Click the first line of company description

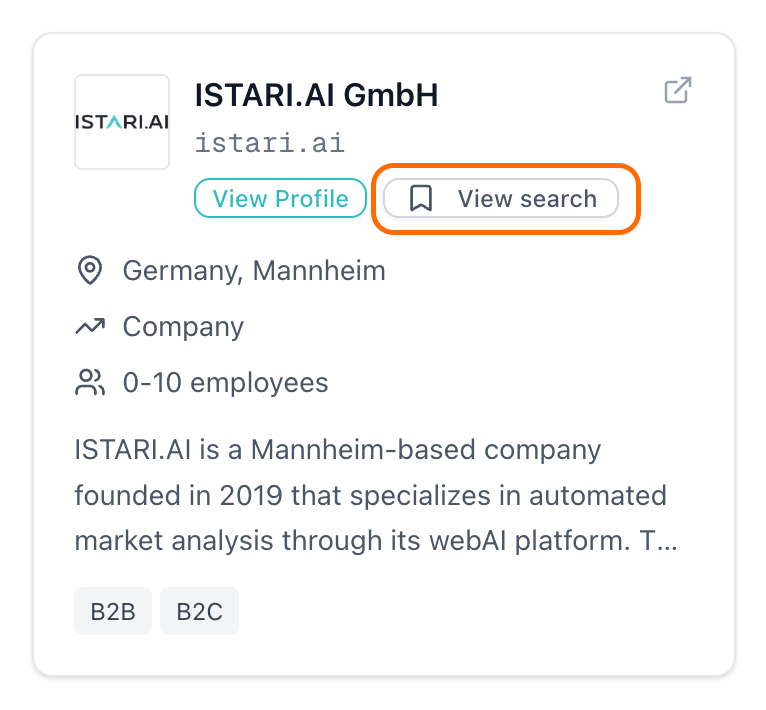[x=337, y=450]
